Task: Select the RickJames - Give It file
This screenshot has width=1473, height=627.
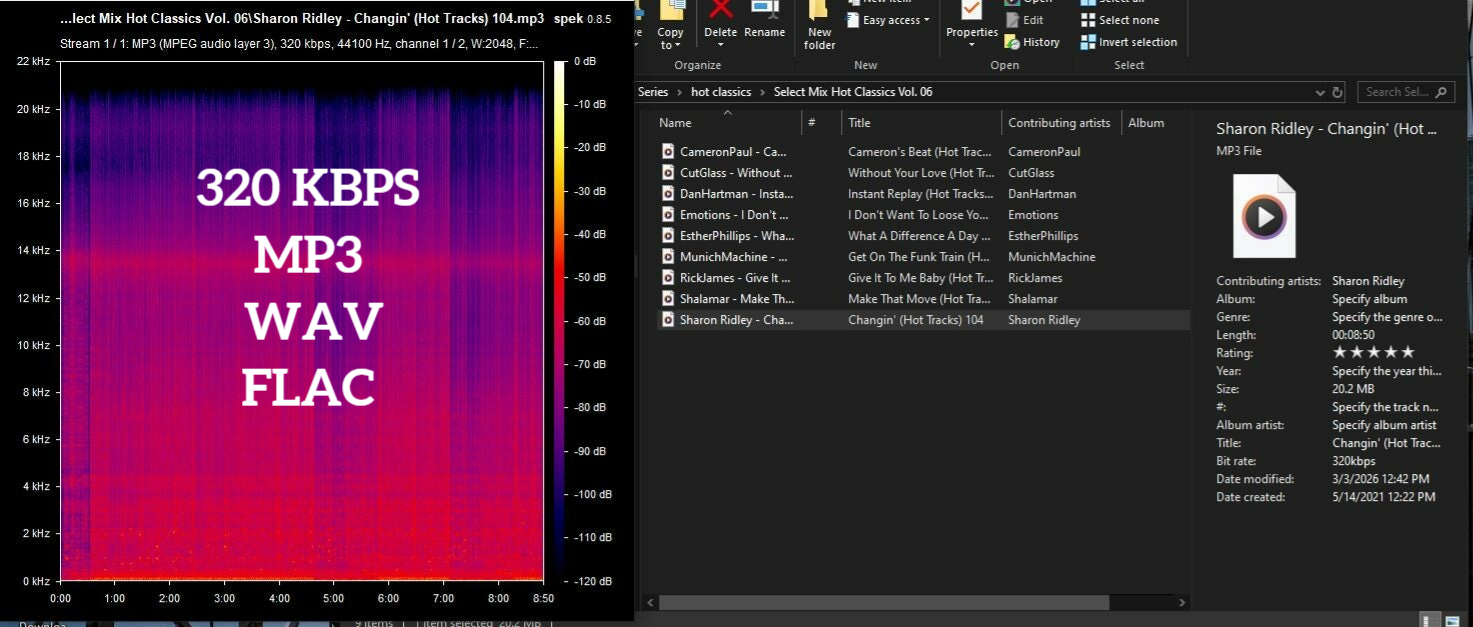Action: tap(734, 278)
